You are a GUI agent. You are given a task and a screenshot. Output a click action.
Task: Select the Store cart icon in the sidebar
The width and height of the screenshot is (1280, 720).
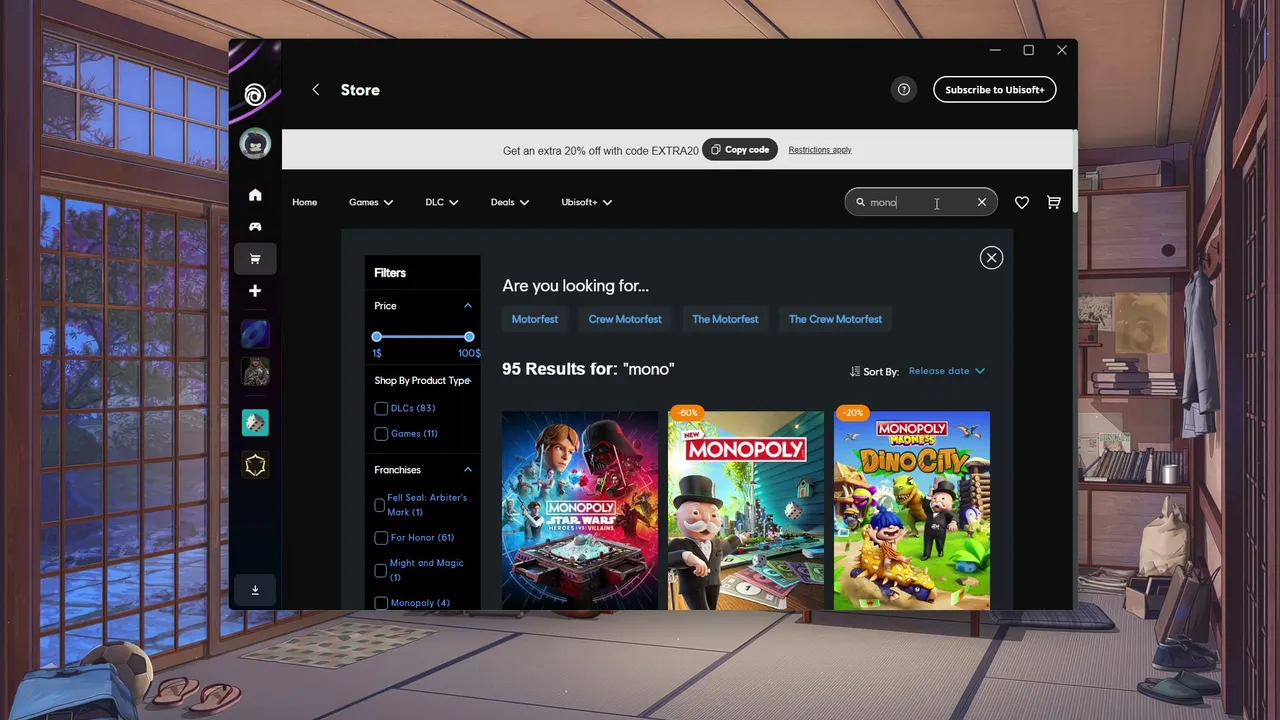pyautogui.click(x=255, y=259)
